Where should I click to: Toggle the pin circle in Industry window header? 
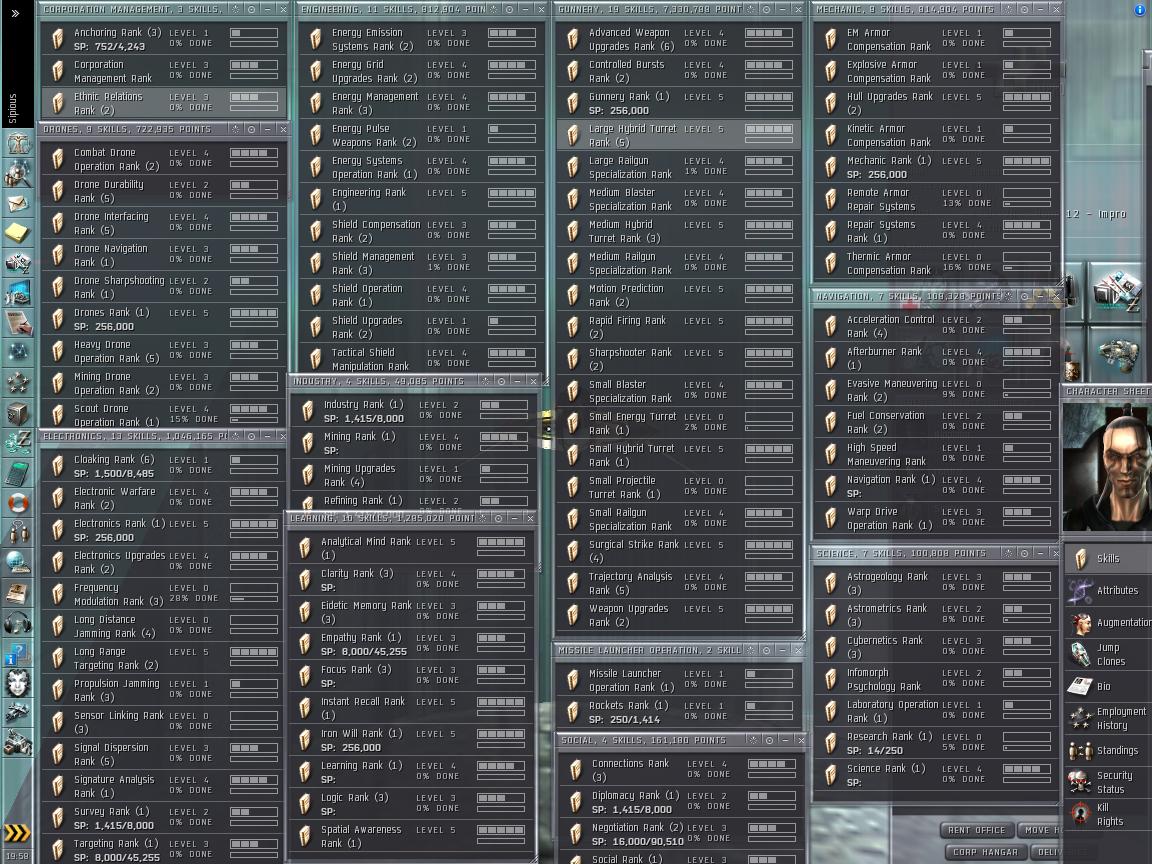click(501, 381)
